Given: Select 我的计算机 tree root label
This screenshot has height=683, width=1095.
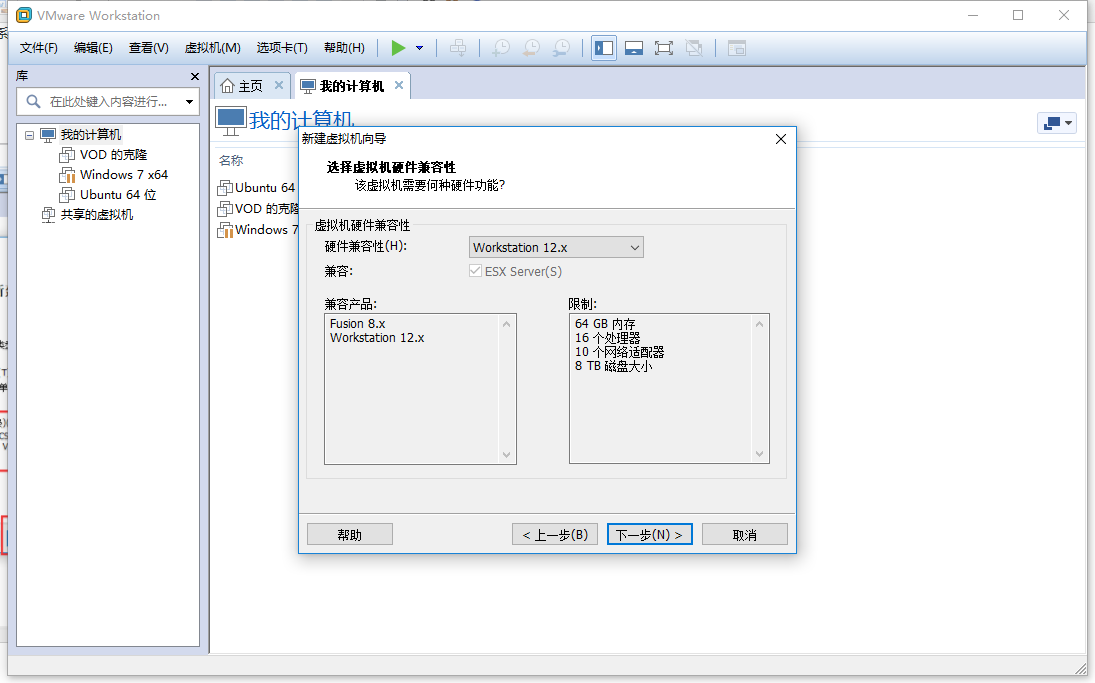Looking at the screenshot, I should 91,135.
